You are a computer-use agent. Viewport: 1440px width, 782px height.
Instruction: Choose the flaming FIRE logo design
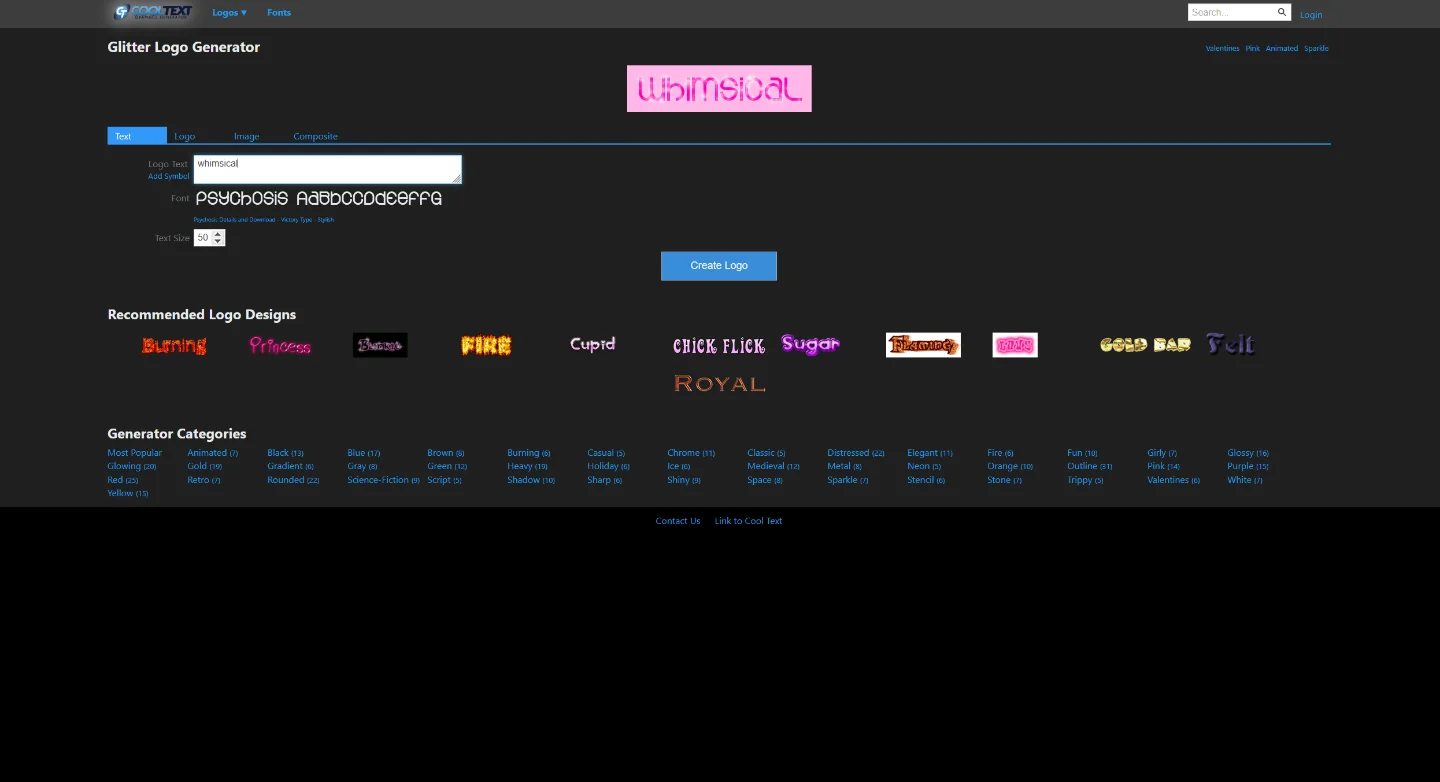pos(486,345)
